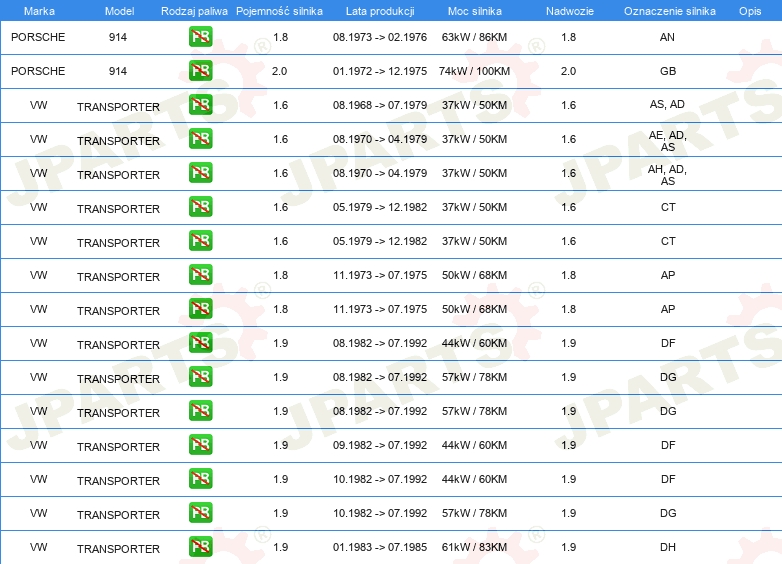Click the fuel icon in the 10.1982 DF row
The image size is (782, 564).
coord(200,478)
